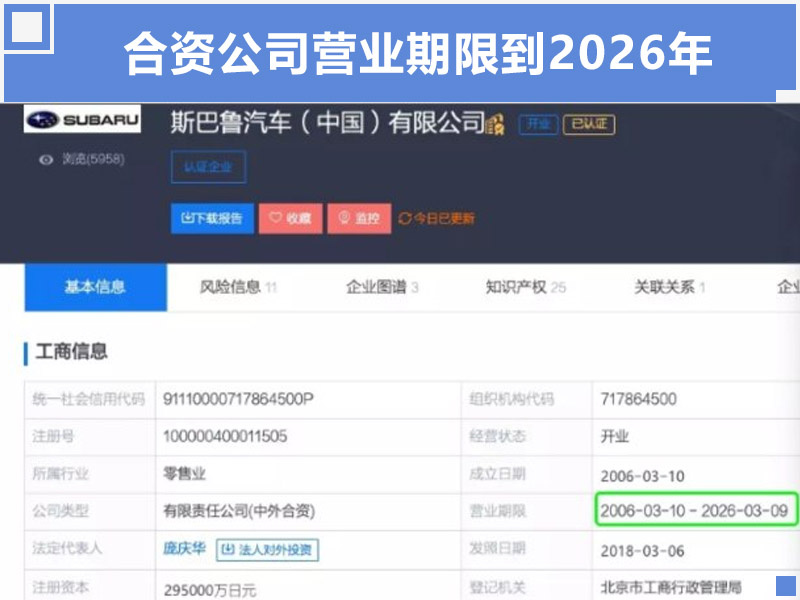
Task: Click registered capital 295000万日元
Action: point(210,590)
